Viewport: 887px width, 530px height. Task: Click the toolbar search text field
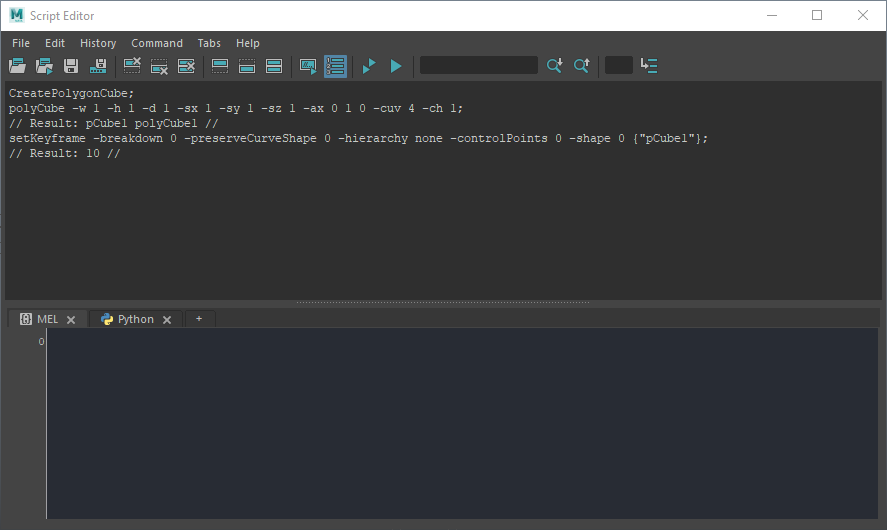click(x=479, y=65)
